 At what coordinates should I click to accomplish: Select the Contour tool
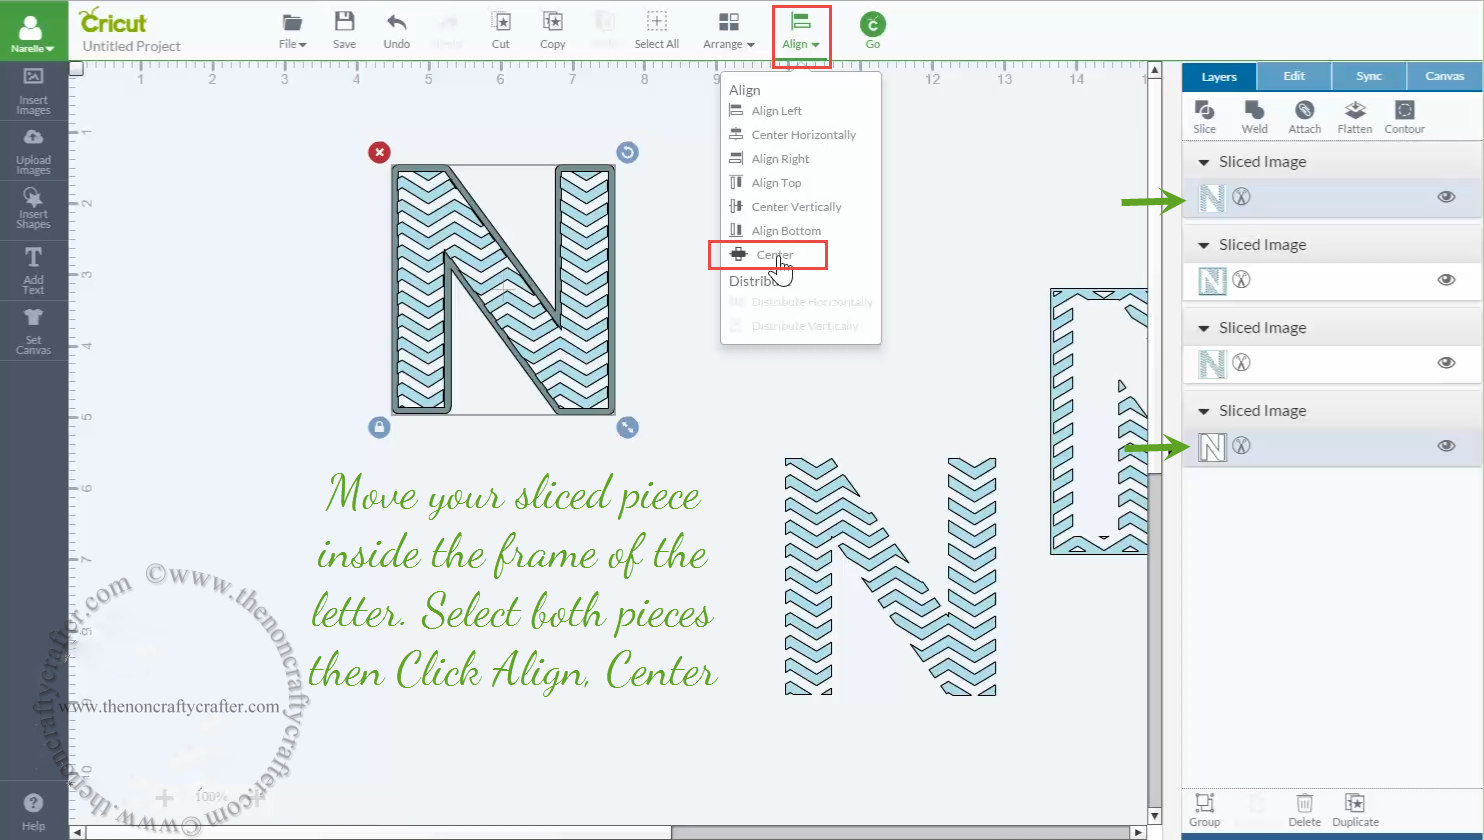(1404, 115)
